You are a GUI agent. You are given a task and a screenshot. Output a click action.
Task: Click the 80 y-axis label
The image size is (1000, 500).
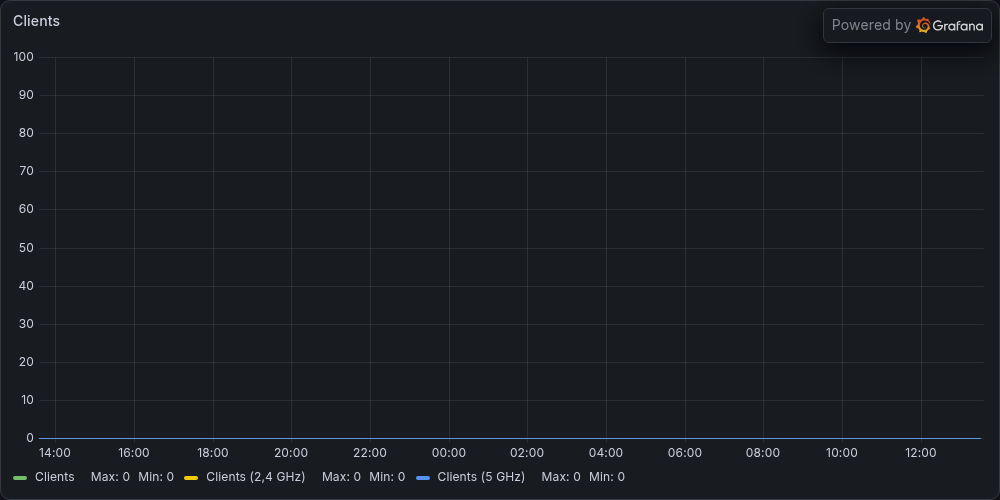click(27, 133)
